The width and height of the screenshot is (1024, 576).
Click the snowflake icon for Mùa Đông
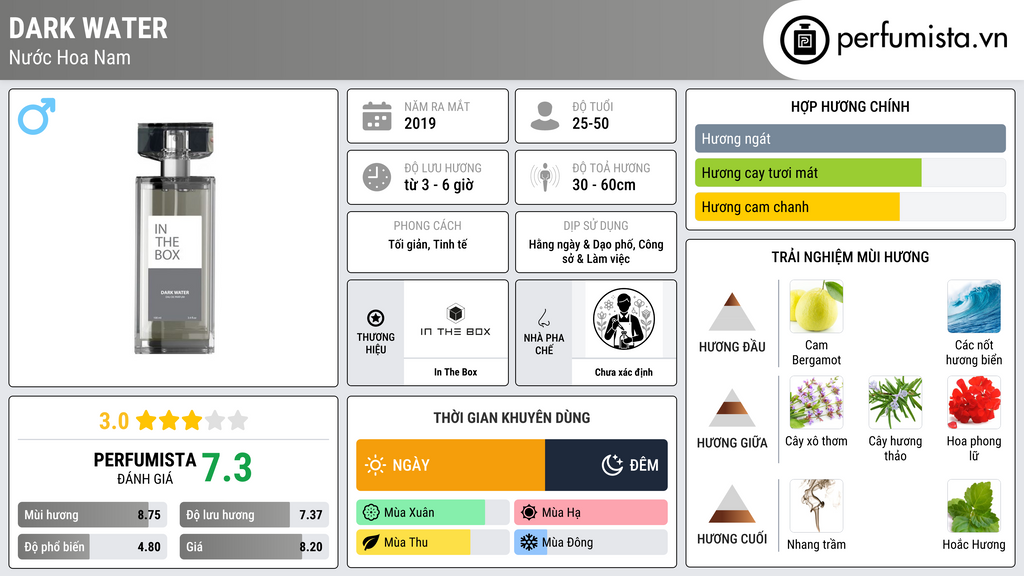[x=529, y=542]
